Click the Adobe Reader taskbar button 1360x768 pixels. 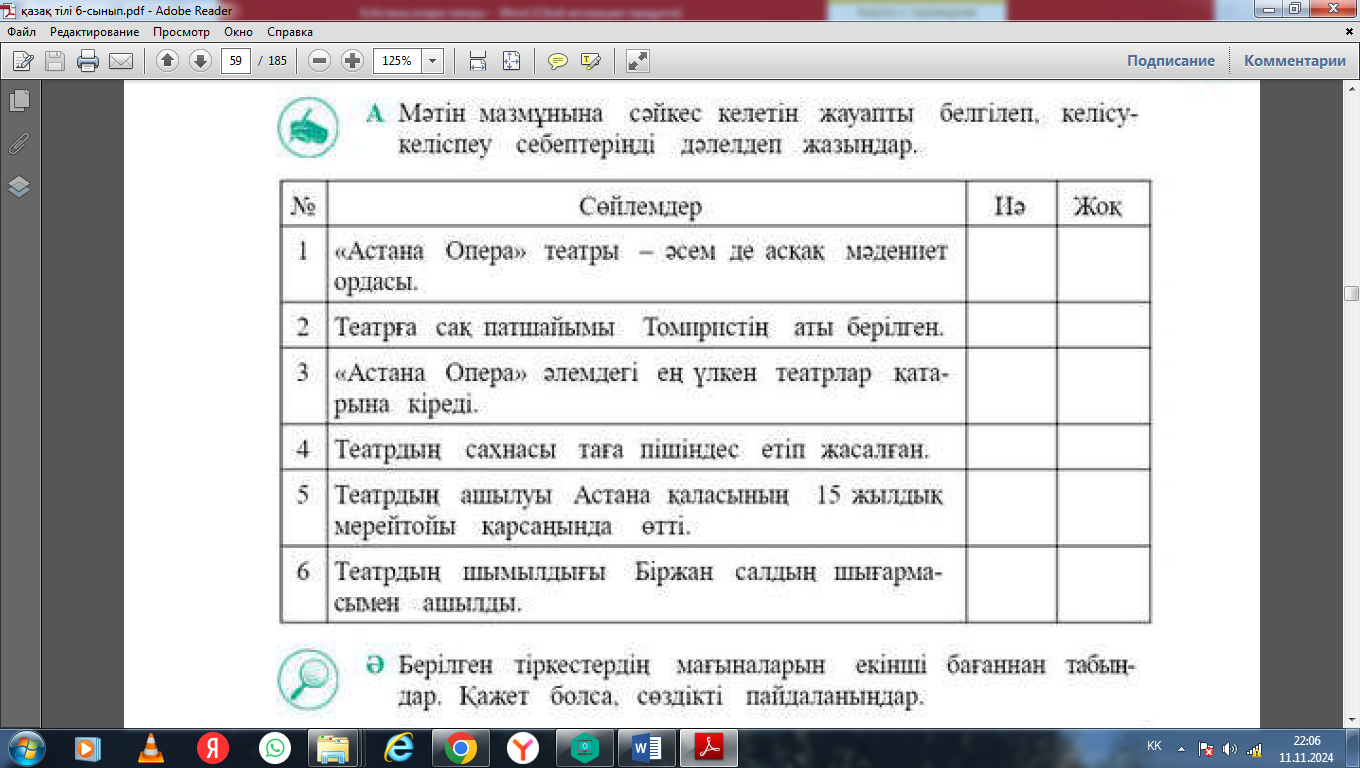pos(707,747)
